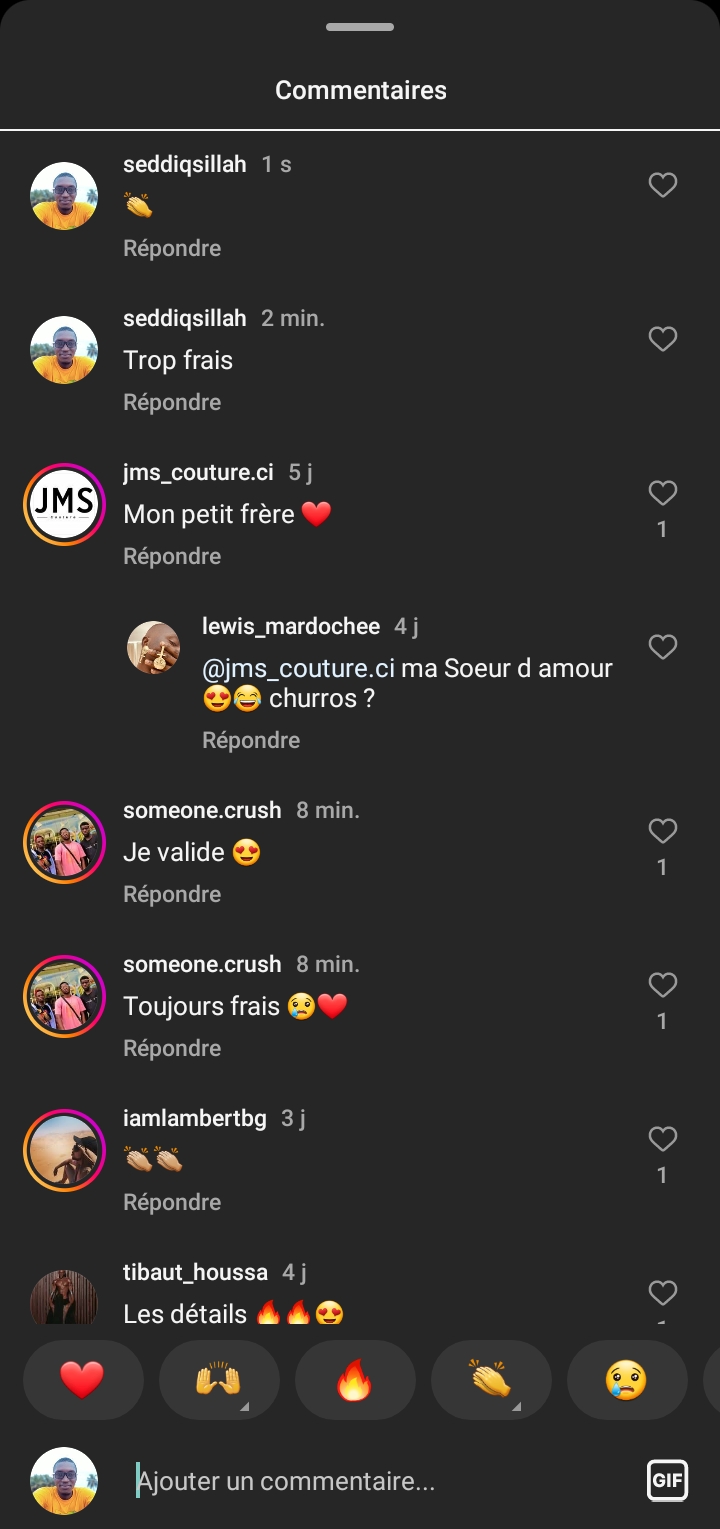Open the someone.crush username on "Je valide"
This screenshot has height=1529, width=720.
point(202,810)
